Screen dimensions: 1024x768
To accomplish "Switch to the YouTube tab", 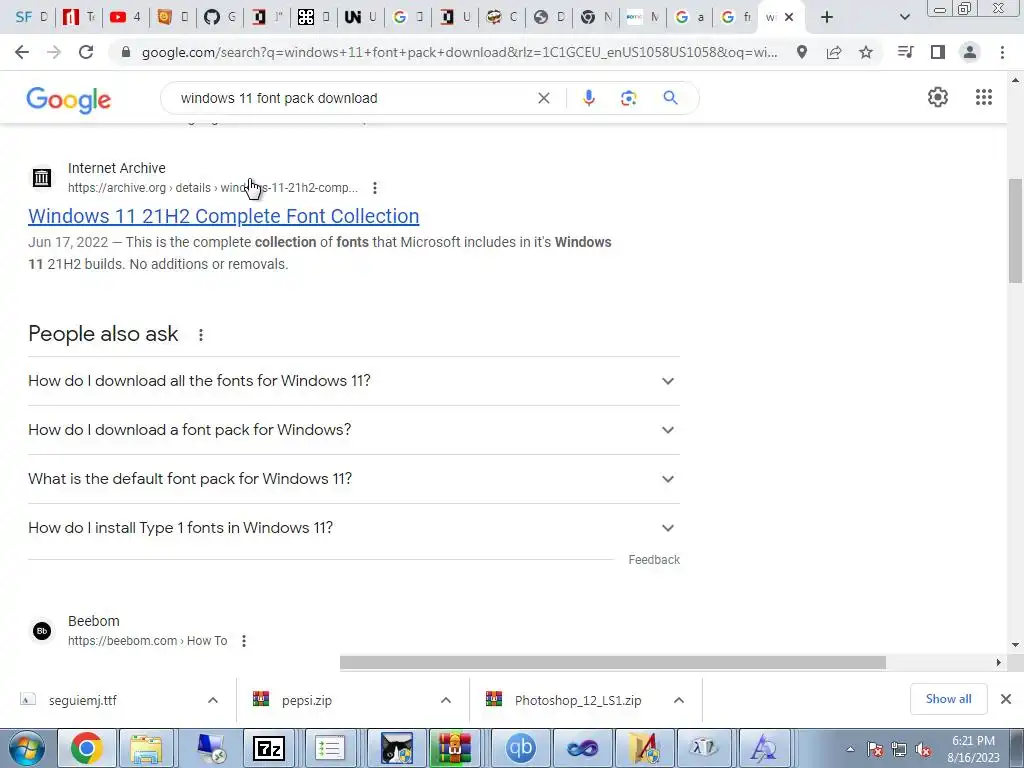I will point(125,17).
